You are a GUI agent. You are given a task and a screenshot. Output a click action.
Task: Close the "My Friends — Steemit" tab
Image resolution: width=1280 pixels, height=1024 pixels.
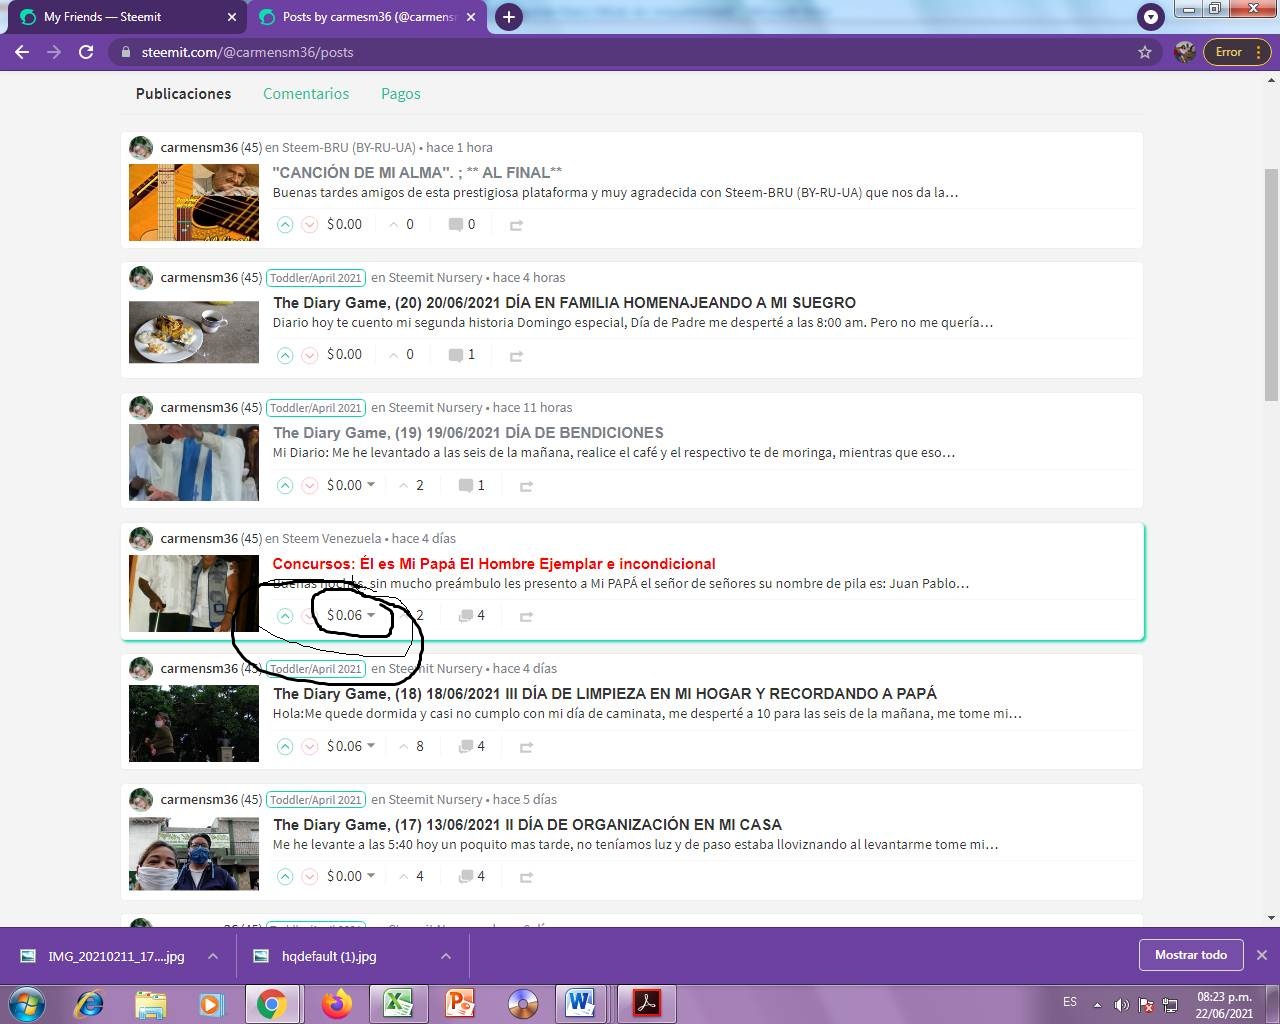[x=232, y=17]
